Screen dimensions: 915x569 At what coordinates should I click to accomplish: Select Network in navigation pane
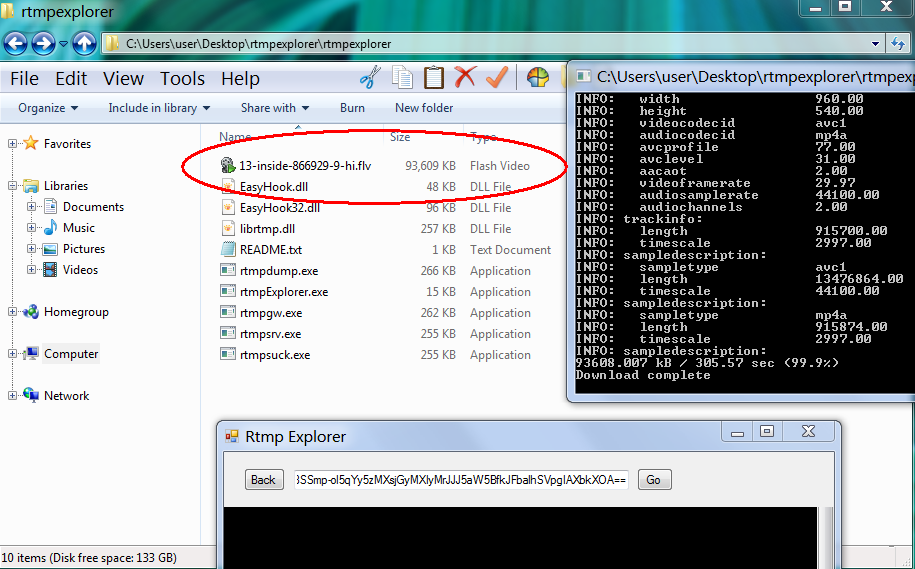67,396
